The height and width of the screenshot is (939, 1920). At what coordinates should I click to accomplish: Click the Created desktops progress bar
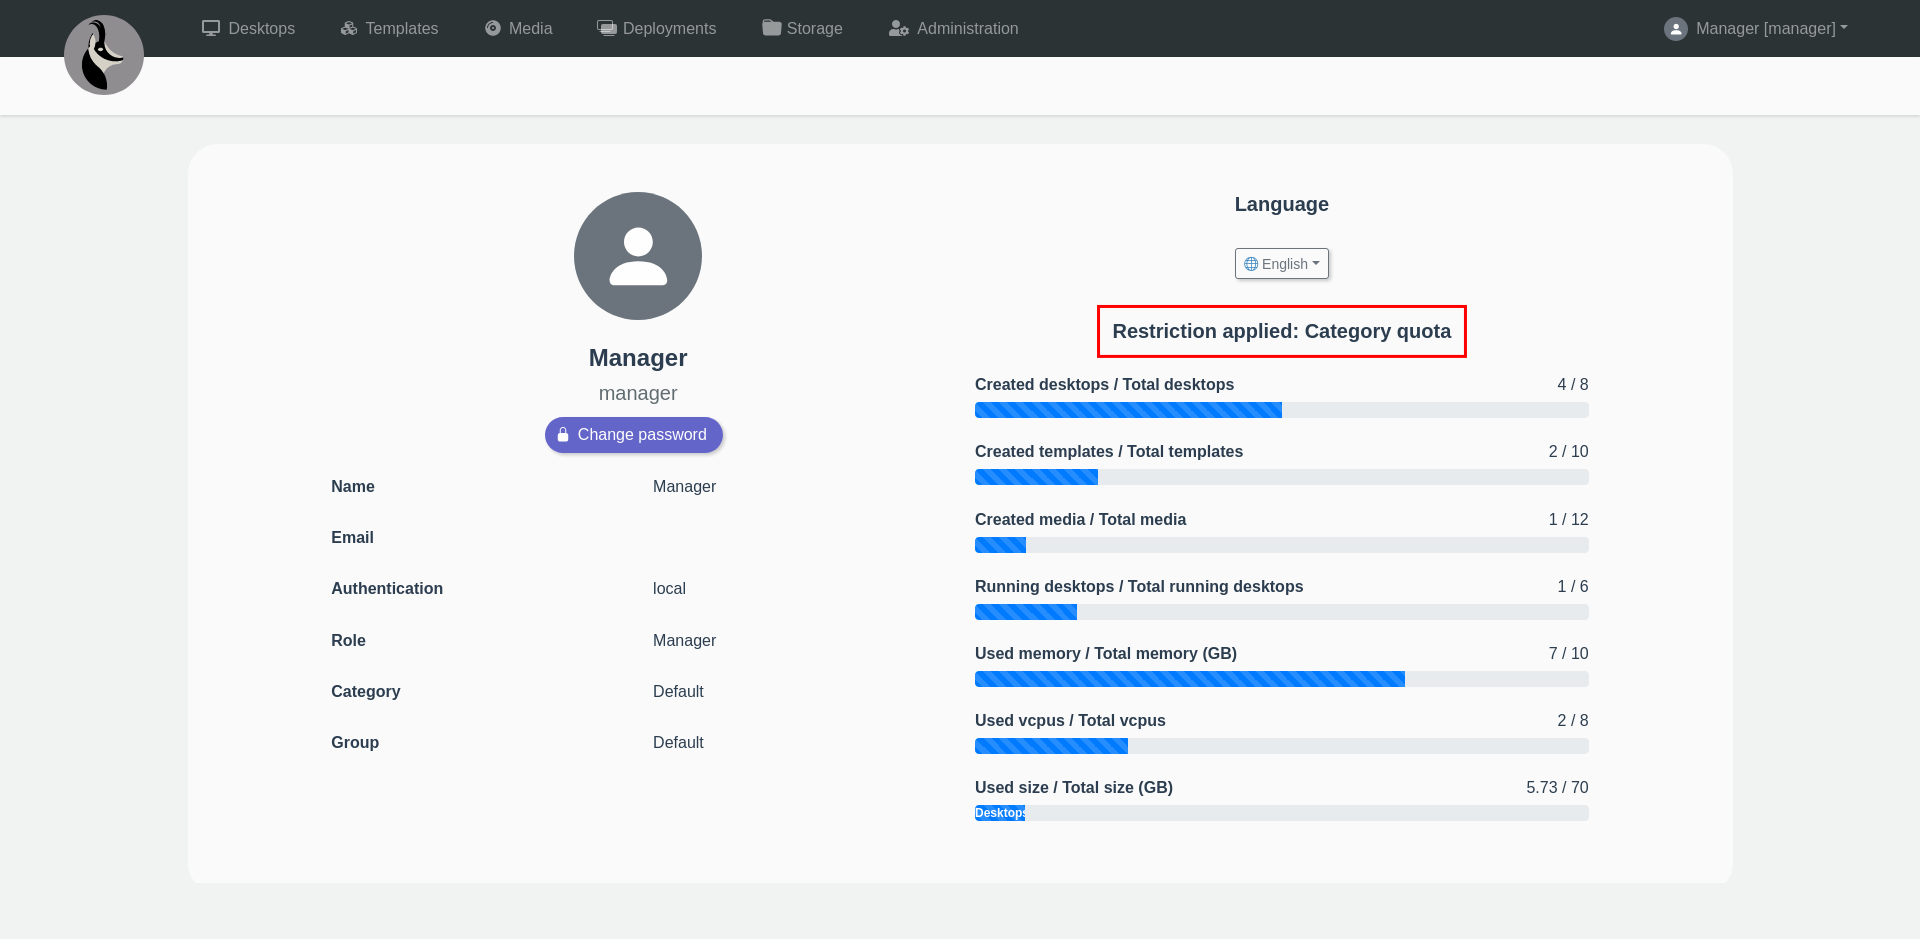coord(1281,410)
